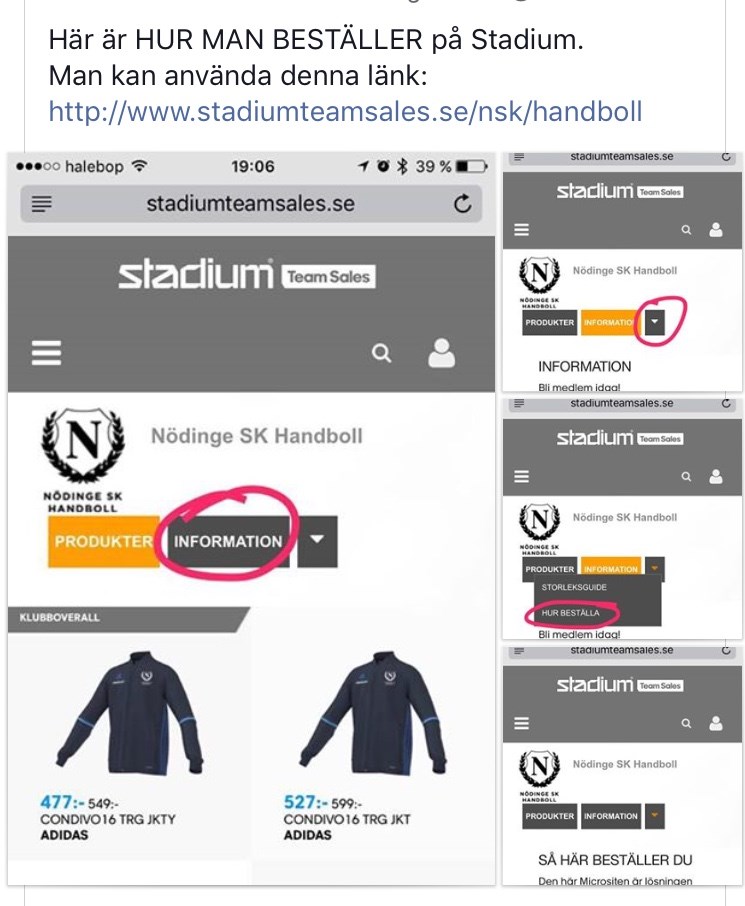Choose STORLEKSGUIDE from the dropdown menu
The image size is (745, 906).
[574, 587]
